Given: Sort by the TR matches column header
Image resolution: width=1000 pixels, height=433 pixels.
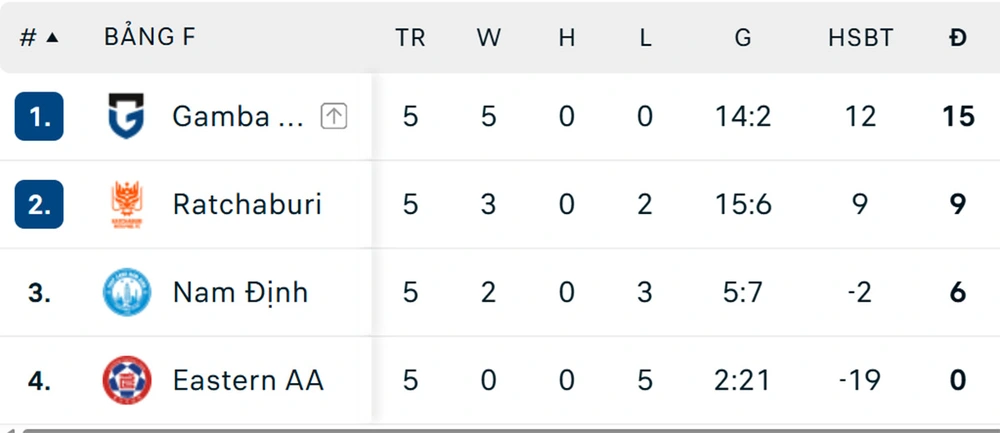Looking at the screenshot, I should point(410,38).
